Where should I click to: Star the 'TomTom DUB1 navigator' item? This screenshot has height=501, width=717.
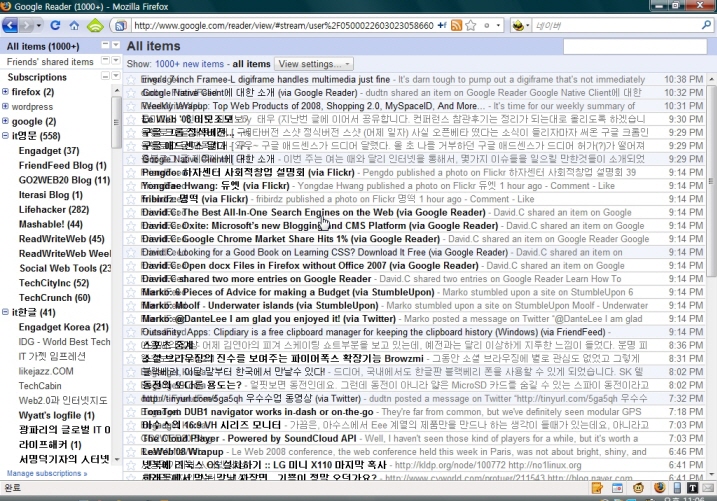[x=131, y=412]
